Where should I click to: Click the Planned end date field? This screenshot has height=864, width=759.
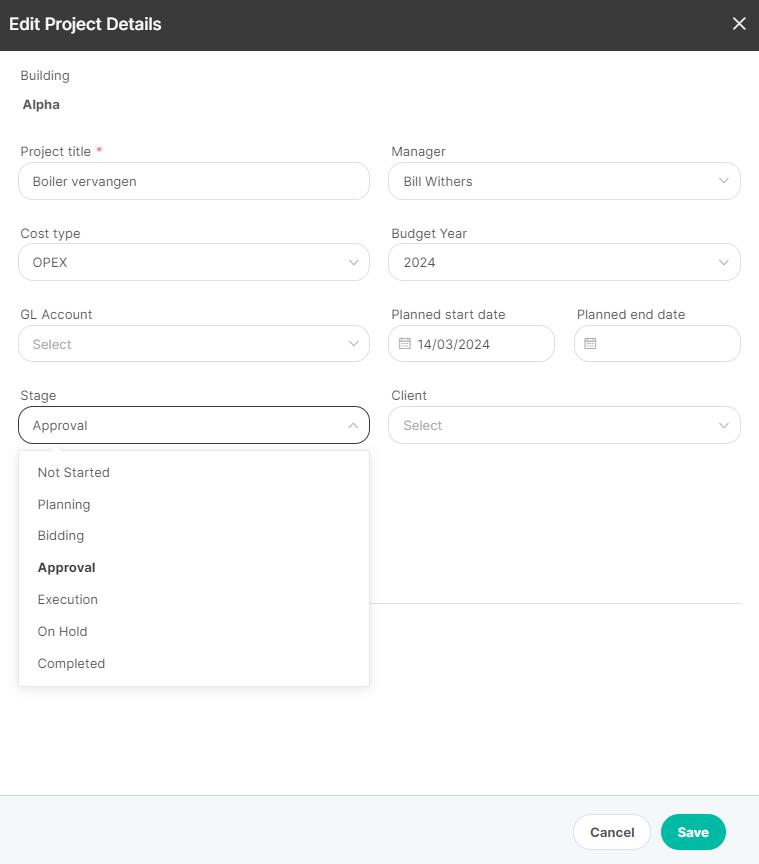pyautogui.click(x=657, y=344)
